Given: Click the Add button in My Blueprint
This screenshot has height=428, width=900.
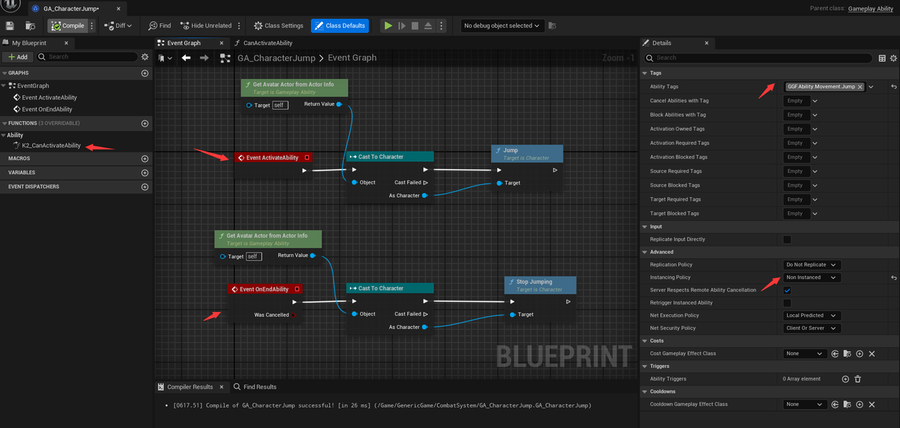Looking at the screenshot, I should click(x=17, y=57).
